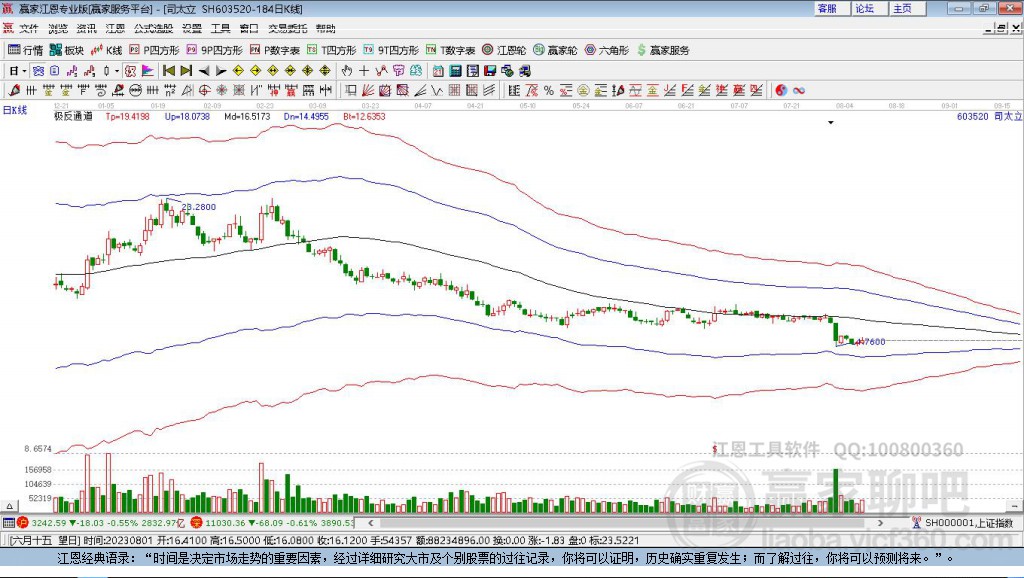Select the red pen drawing tool

coord(15,90)
